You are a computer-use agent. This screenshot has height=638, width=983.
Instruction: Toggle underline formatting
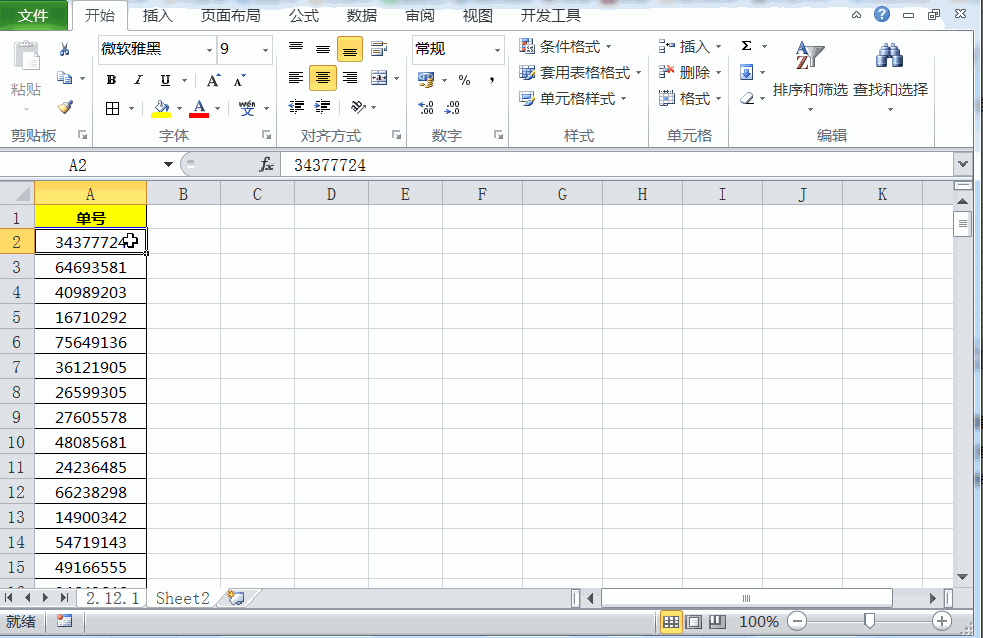coord(165,80)
